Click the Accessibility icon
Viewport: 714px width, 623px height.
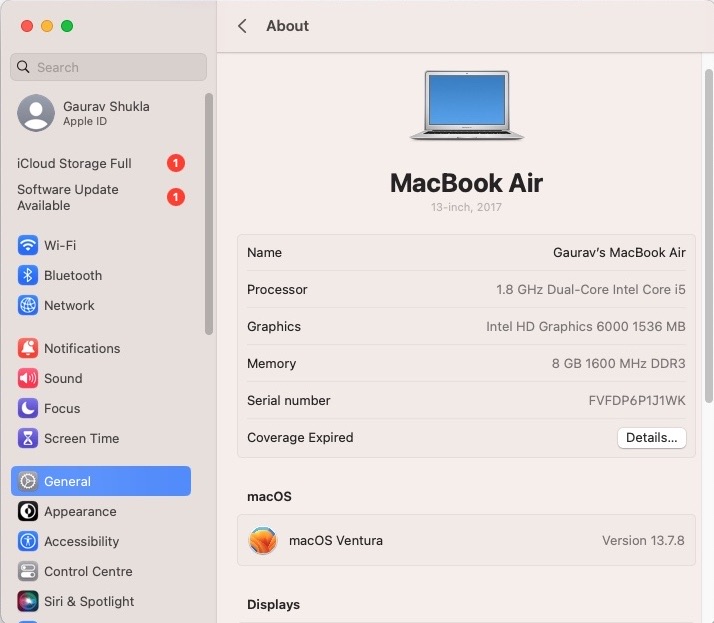pyautogui.click(x=28, y=541)
